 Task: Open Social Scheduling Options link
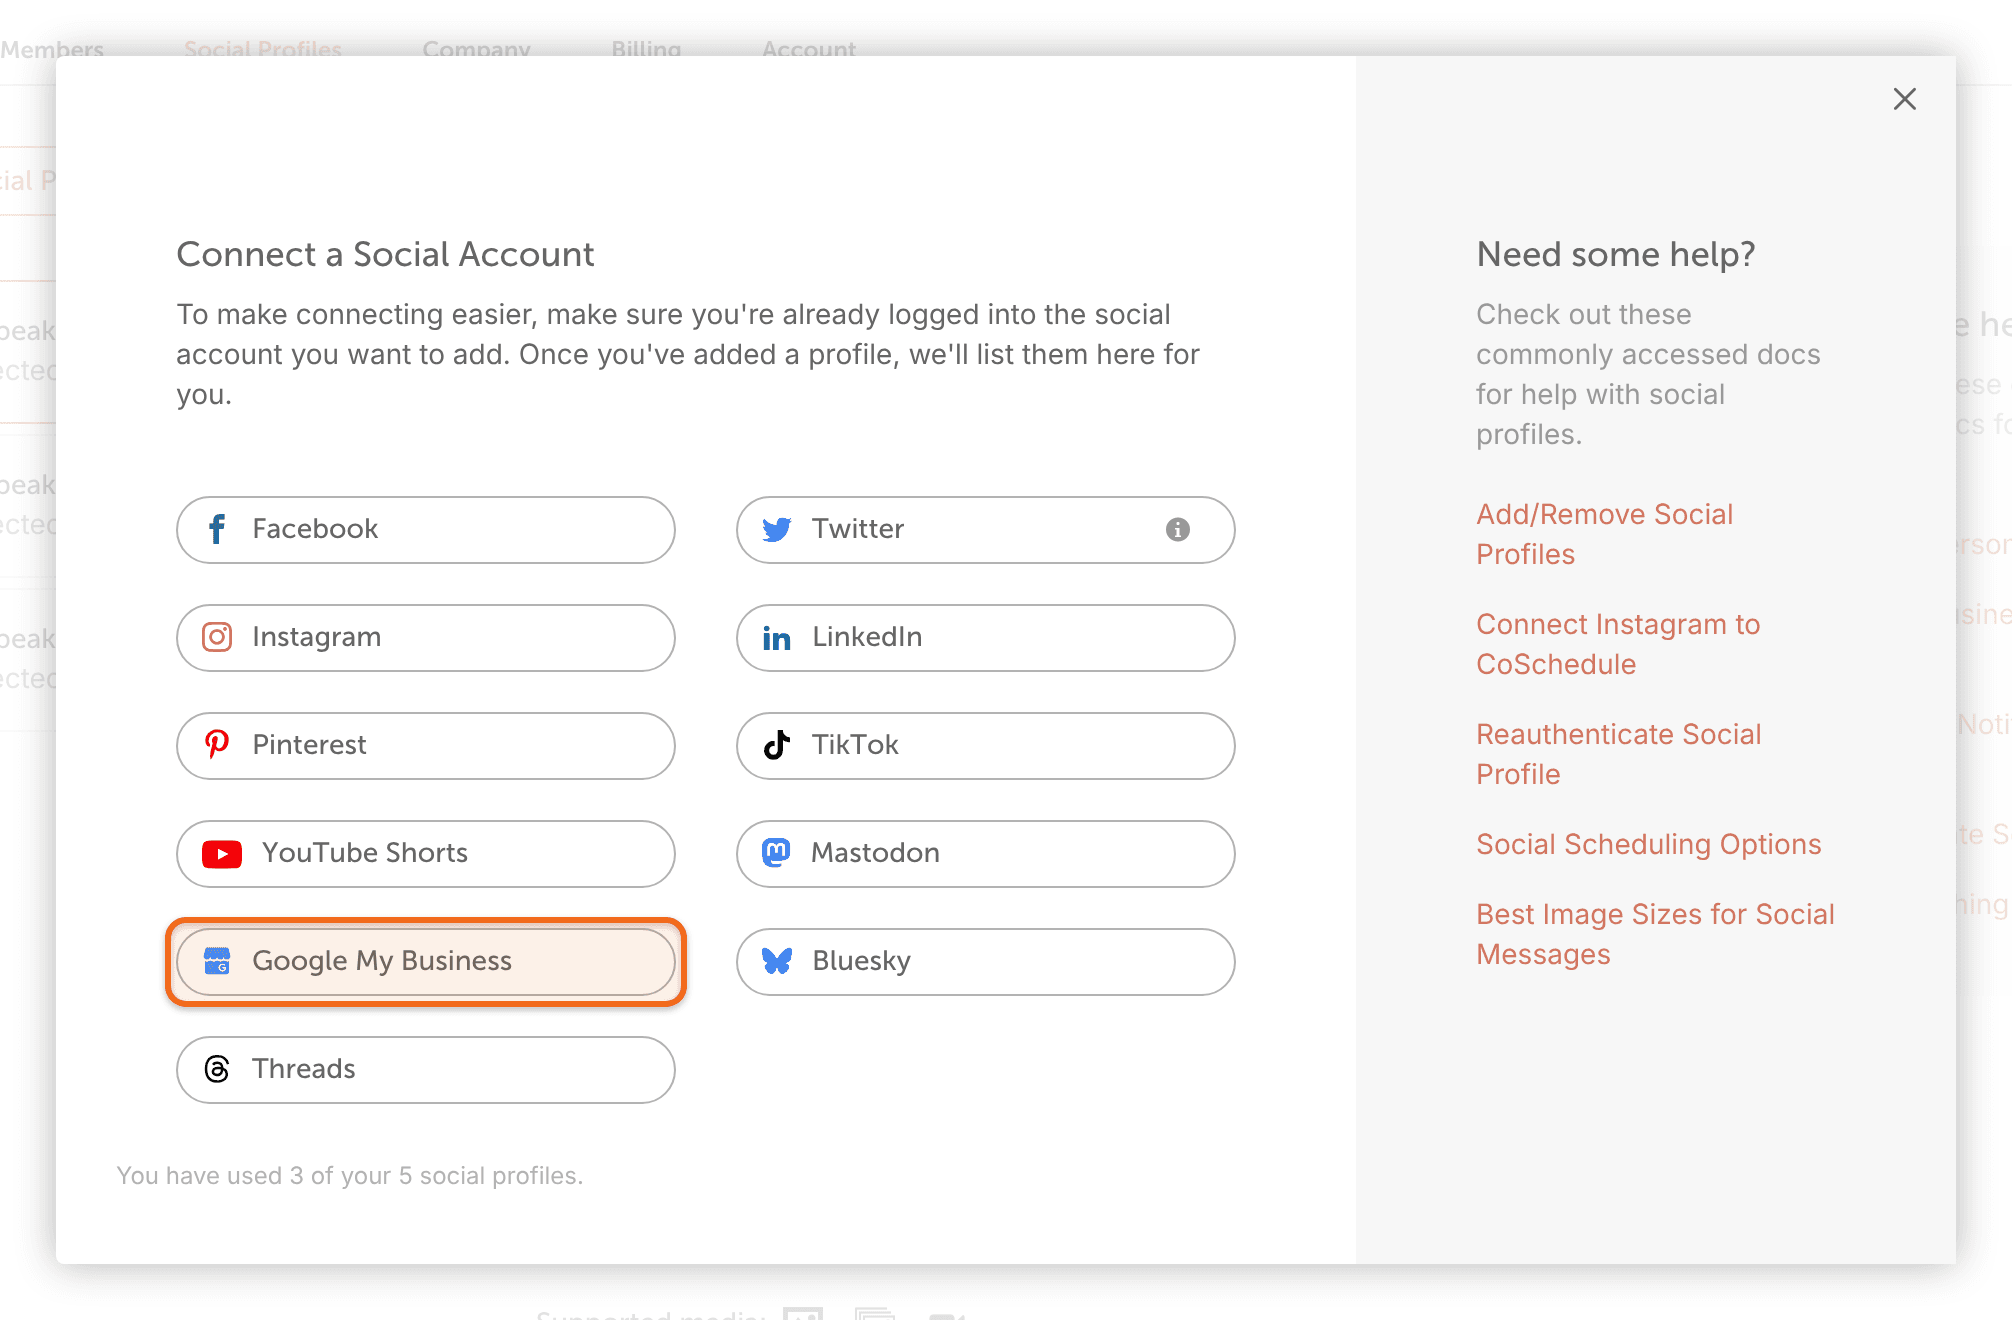(x=1648, y=844)
